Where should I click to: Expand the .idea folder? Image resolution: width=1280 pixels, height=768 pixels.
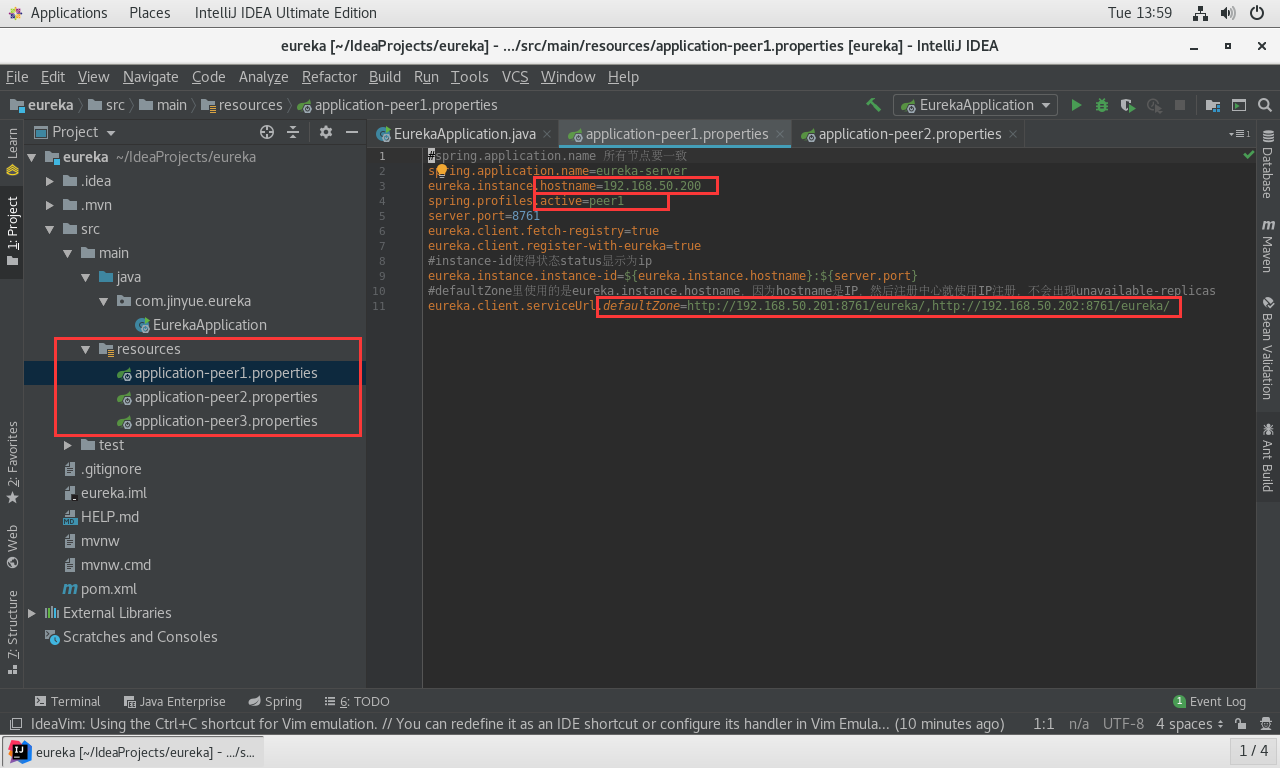click(50, 181)
